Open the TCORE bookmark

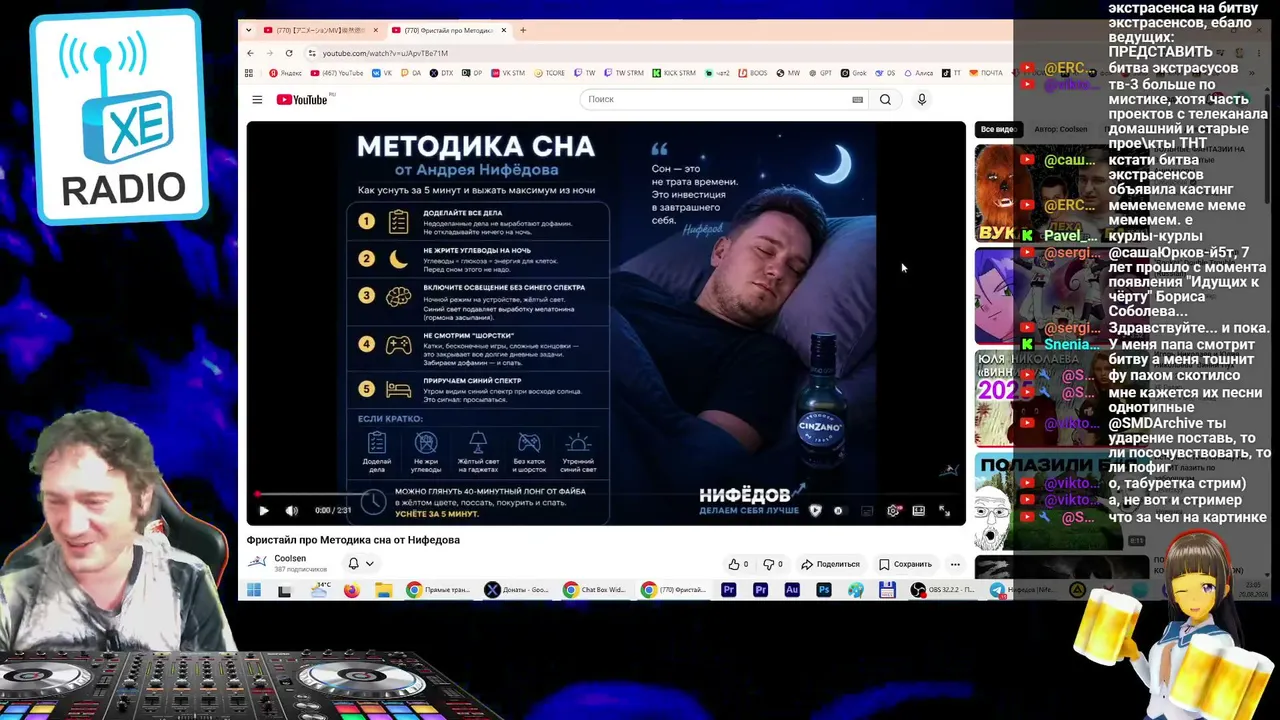(x=548, y=73)
